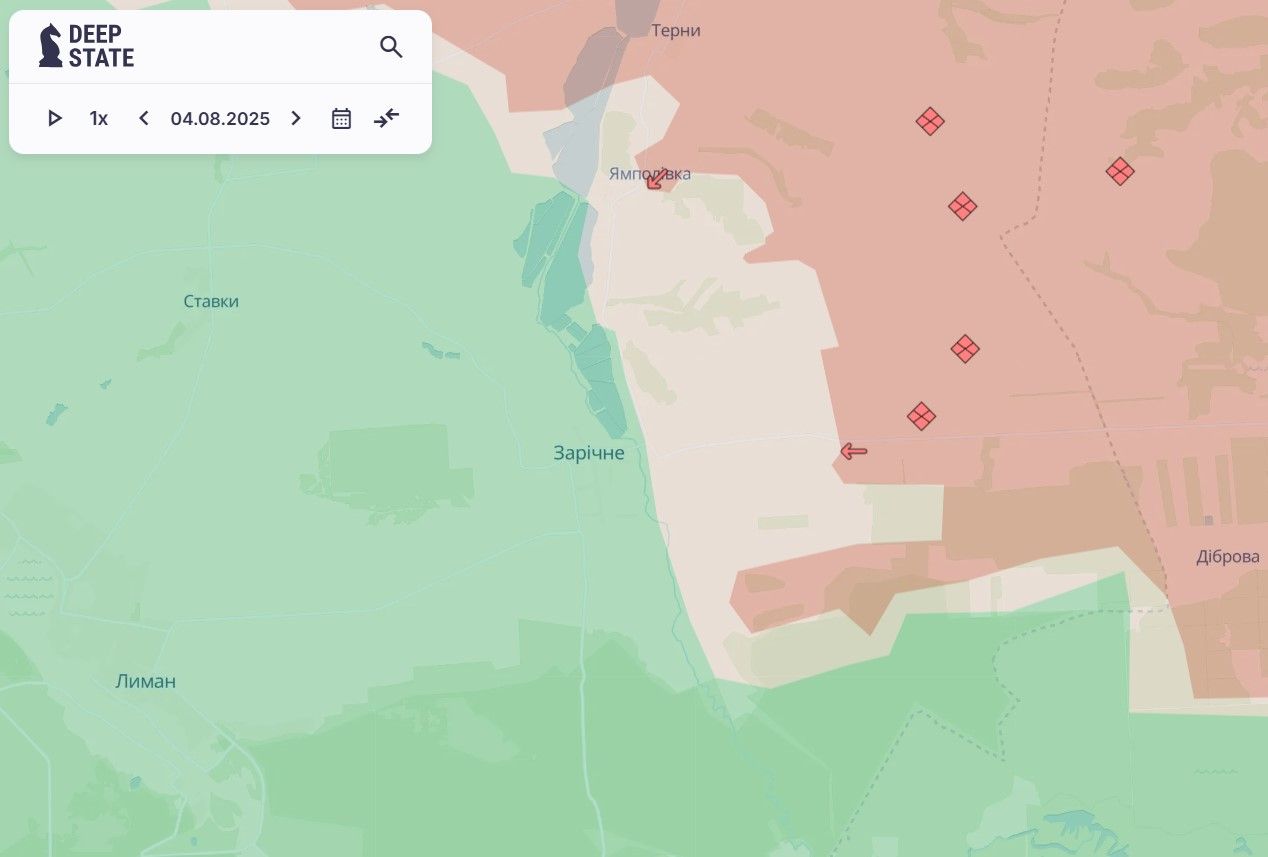This screenshot has width=1268, height=857.
Task: Click the red arrow east of Зарічне
Action: tap(853, 452)
